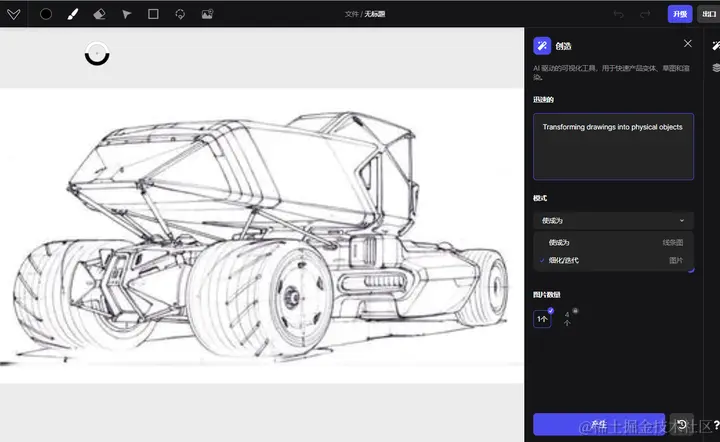Select the Brush tool

pos(73,14)
